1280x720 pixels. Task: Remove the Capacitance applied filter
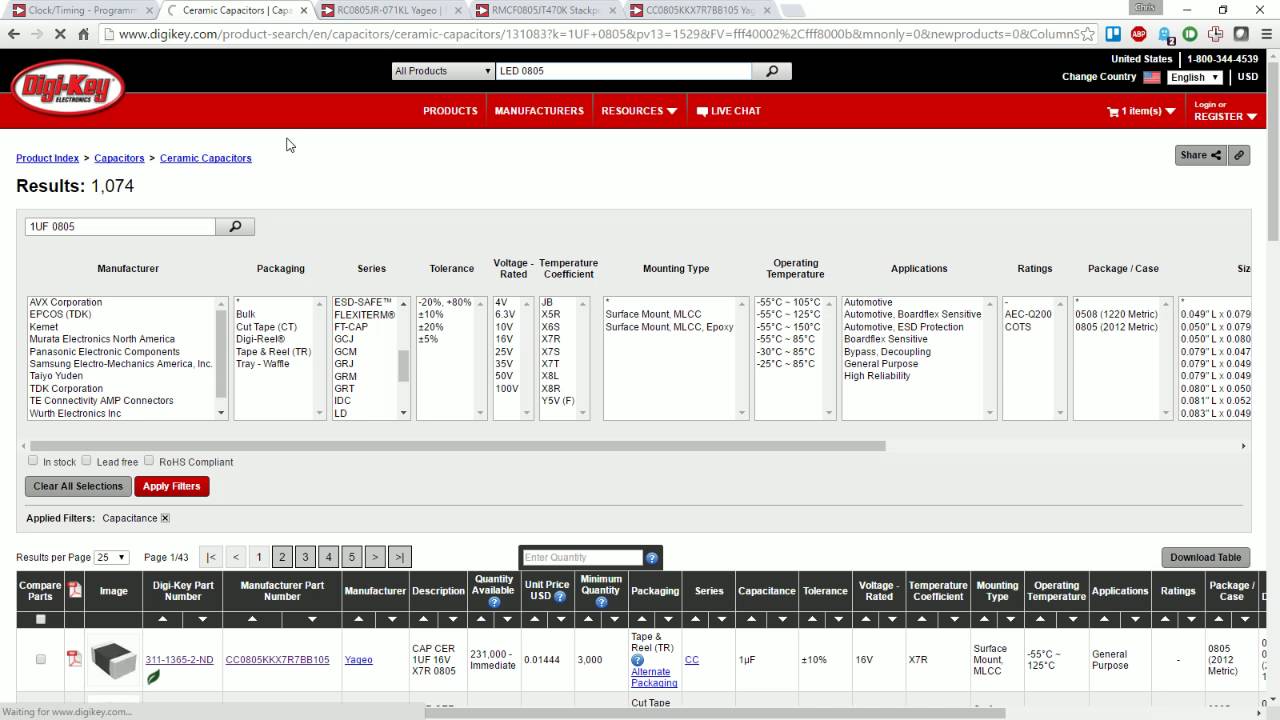coord(165,518)
